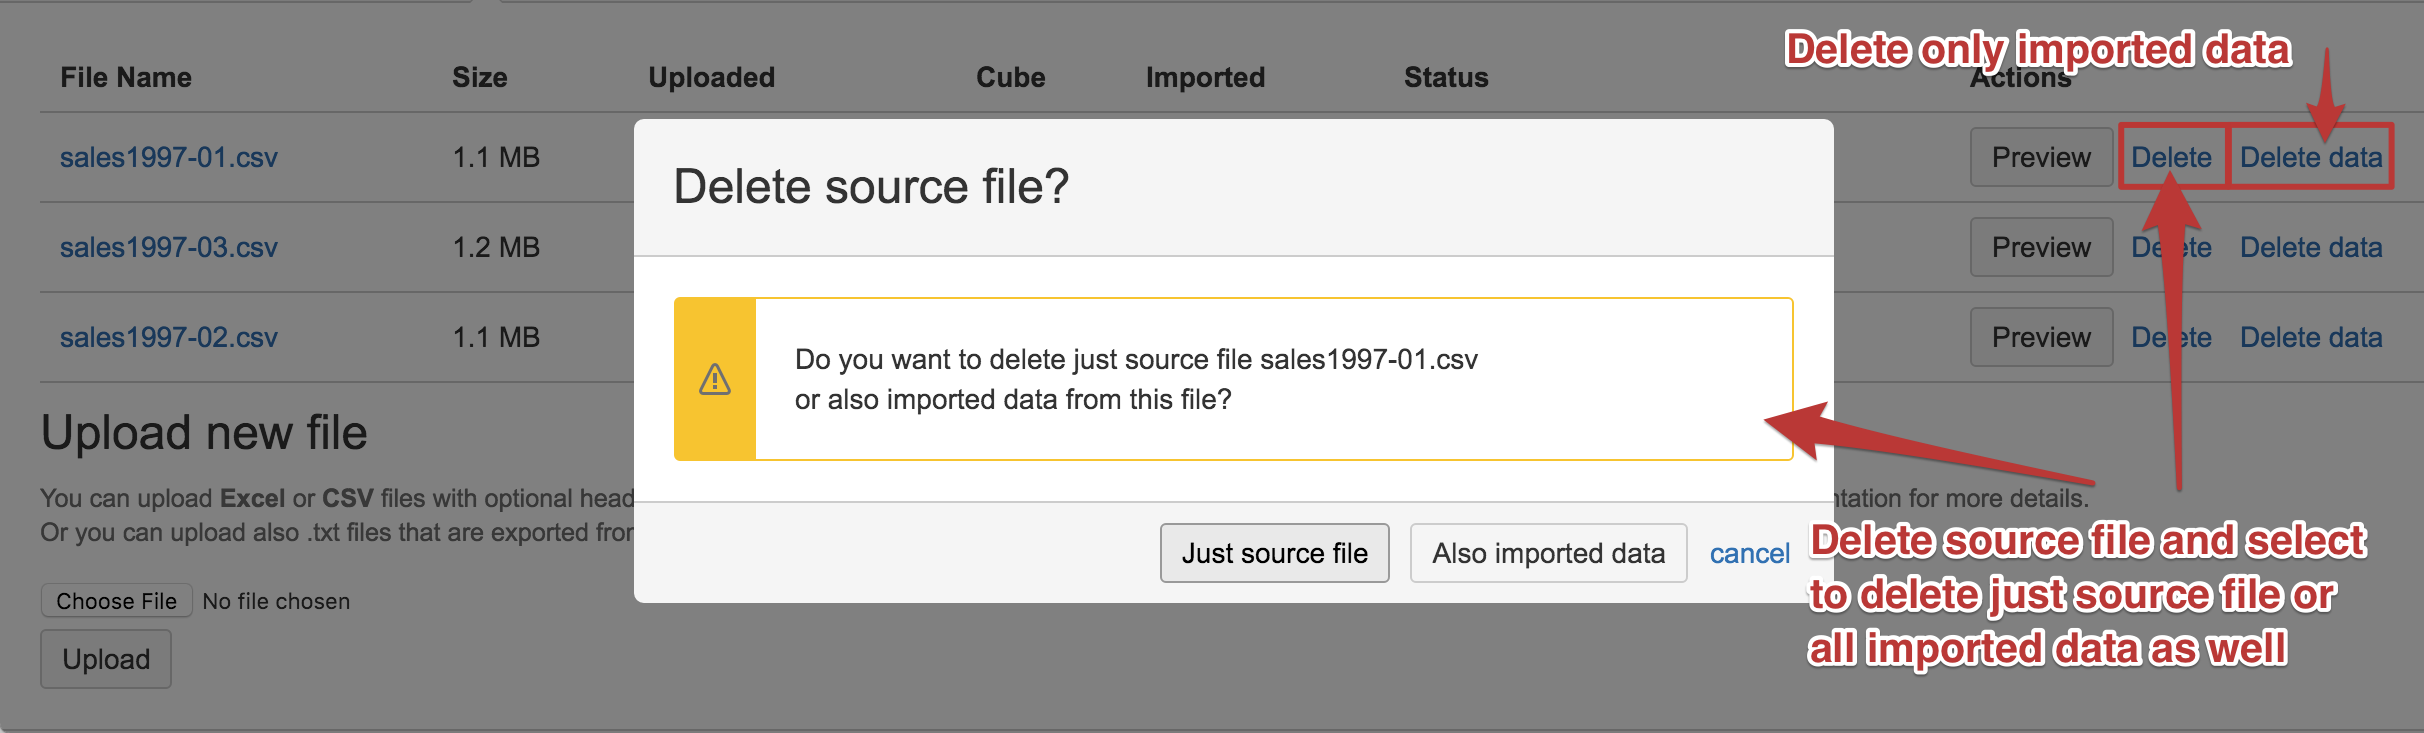Click Delete data in the sales1997-02.csv row

pyautogui.click(x=2310, y=337)
